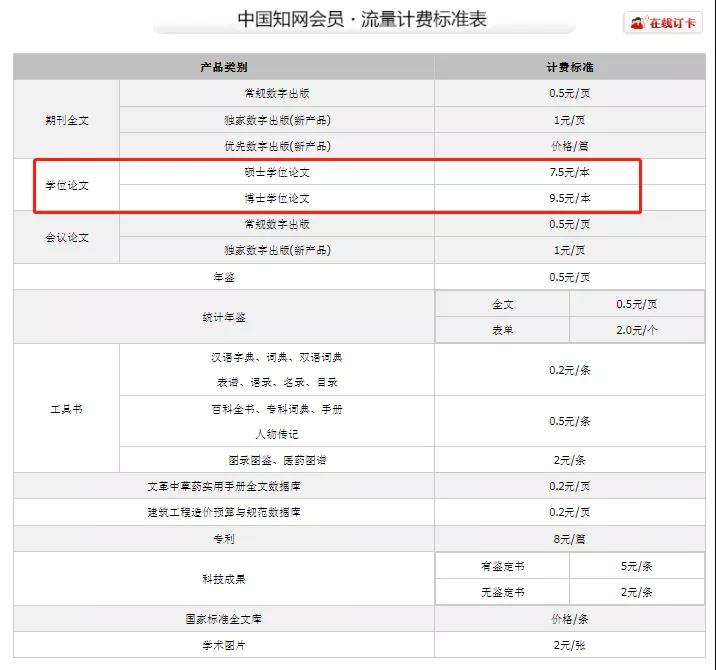Click the 在线订卡 button

click(663, 22)
